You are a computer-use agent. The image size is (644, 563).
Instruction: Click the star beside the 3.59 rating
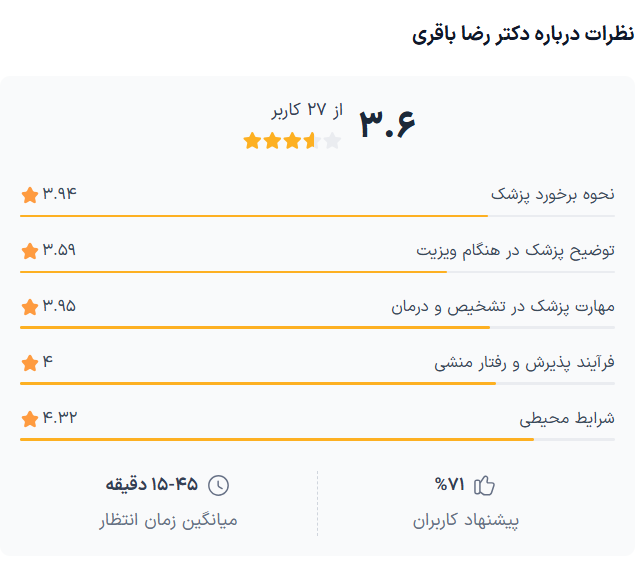click(29, 250)
